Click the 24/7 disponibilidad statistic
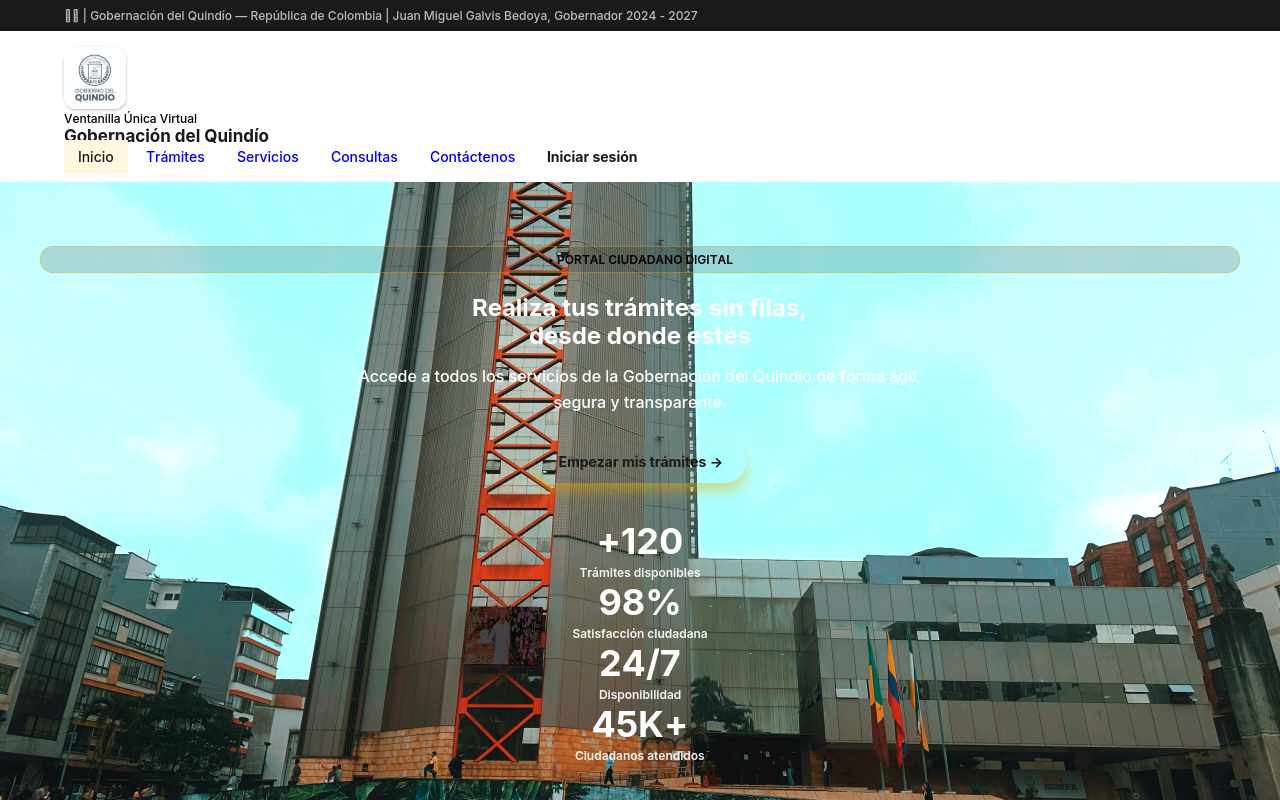Viewport: 1280px width, 800px height. [x=640, y=673]
